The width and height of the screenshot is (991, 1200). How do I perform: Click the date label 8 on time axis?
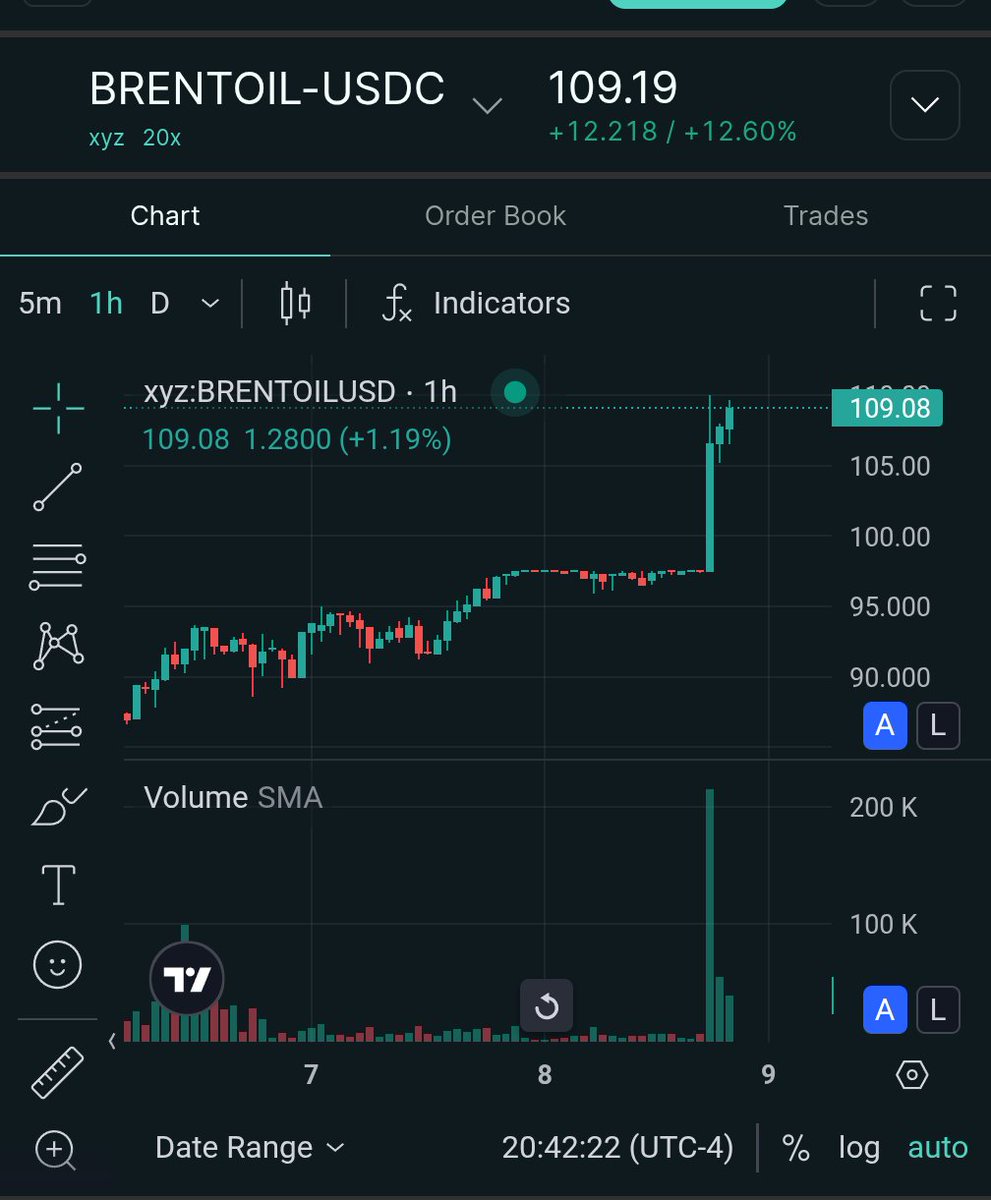tap(544, 1075)
